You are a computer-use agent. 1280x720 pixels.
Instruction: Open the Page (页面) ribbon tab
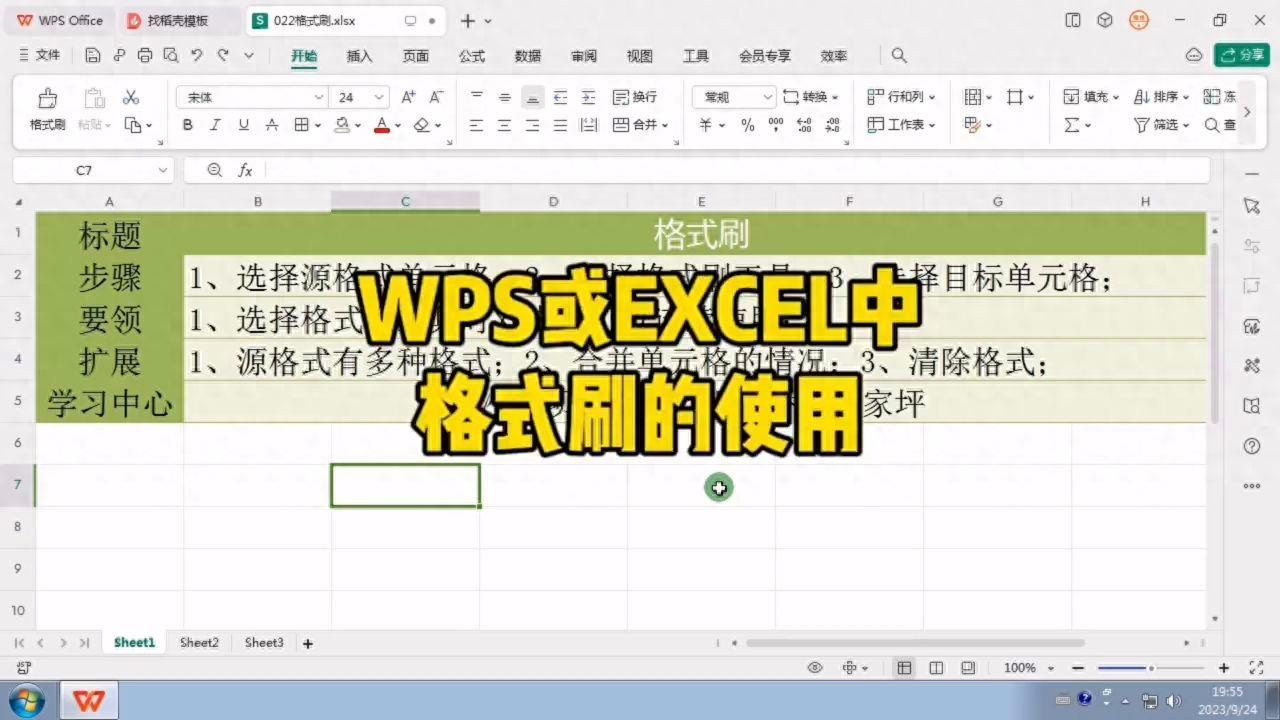pos(416,56)
